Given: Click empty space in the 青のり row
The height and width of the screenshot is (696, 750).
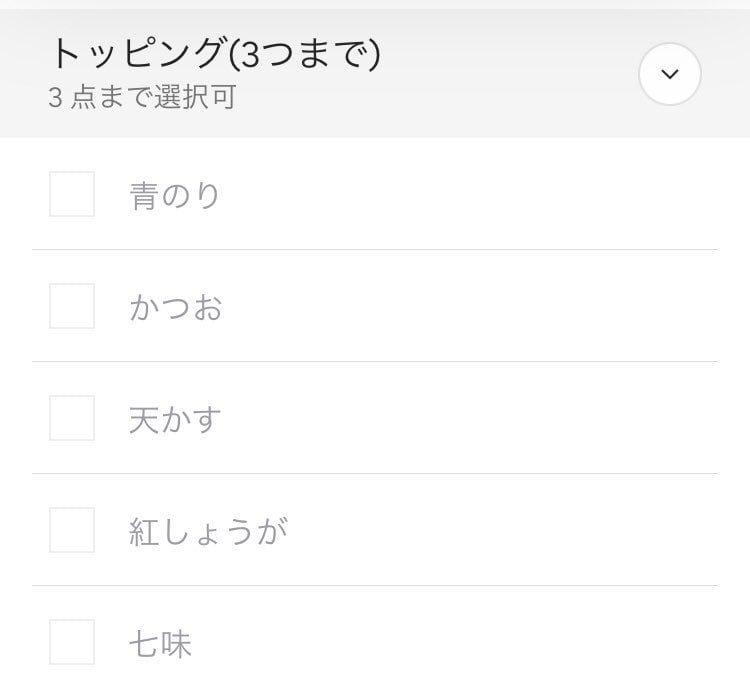Looking at the screenshot, I should click(480, 195).
